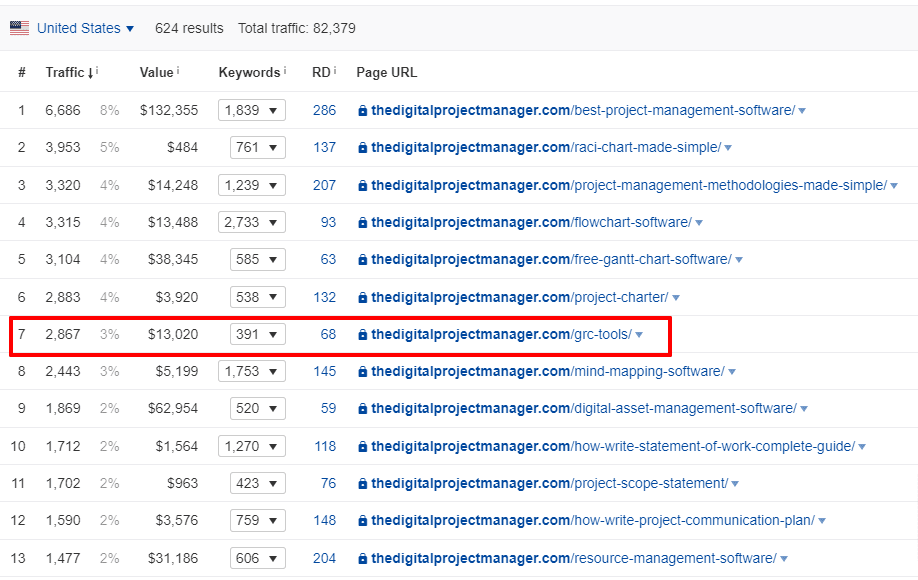Screen dimensions: 918x580
Task: Select the 624 results text
Action: point(189,28)
